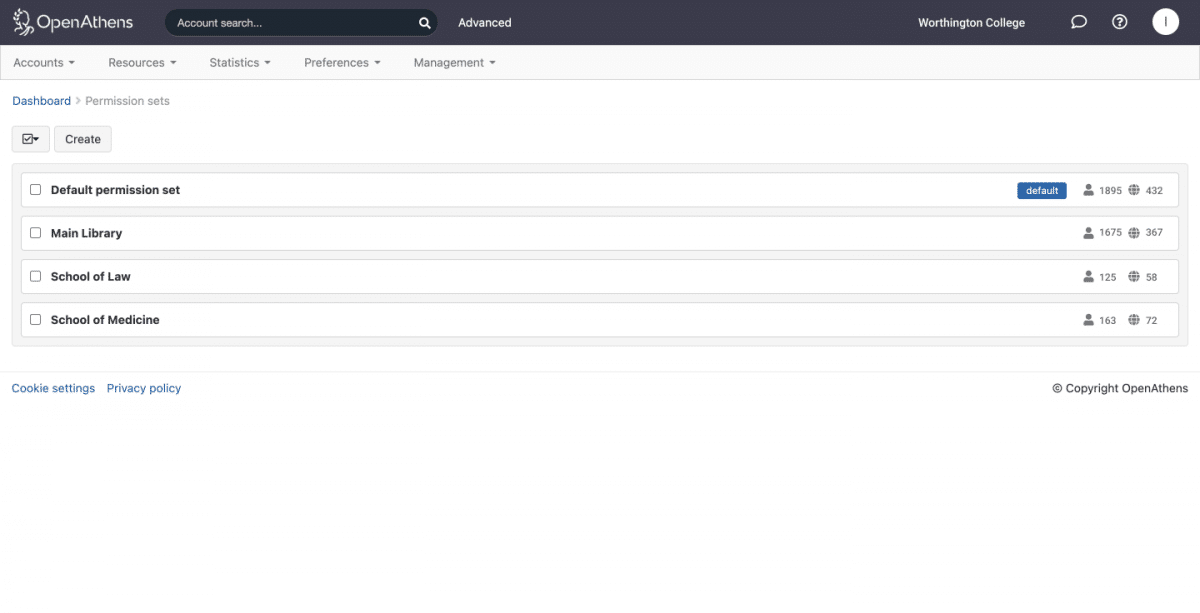Image resolution: width=1200 pixels, height=613 pixels.
Task: Check the School of Medicine checkbox
Action: [36, 320]
